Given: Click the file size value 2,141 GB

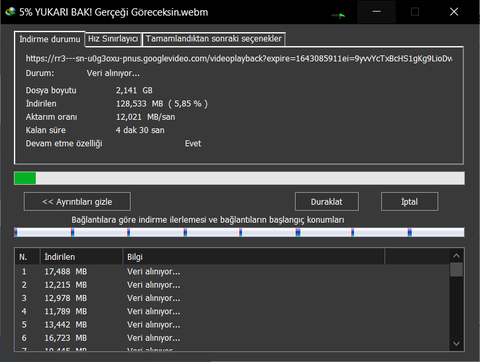Looking at the screenshot, I should click(x=134, y=90).
